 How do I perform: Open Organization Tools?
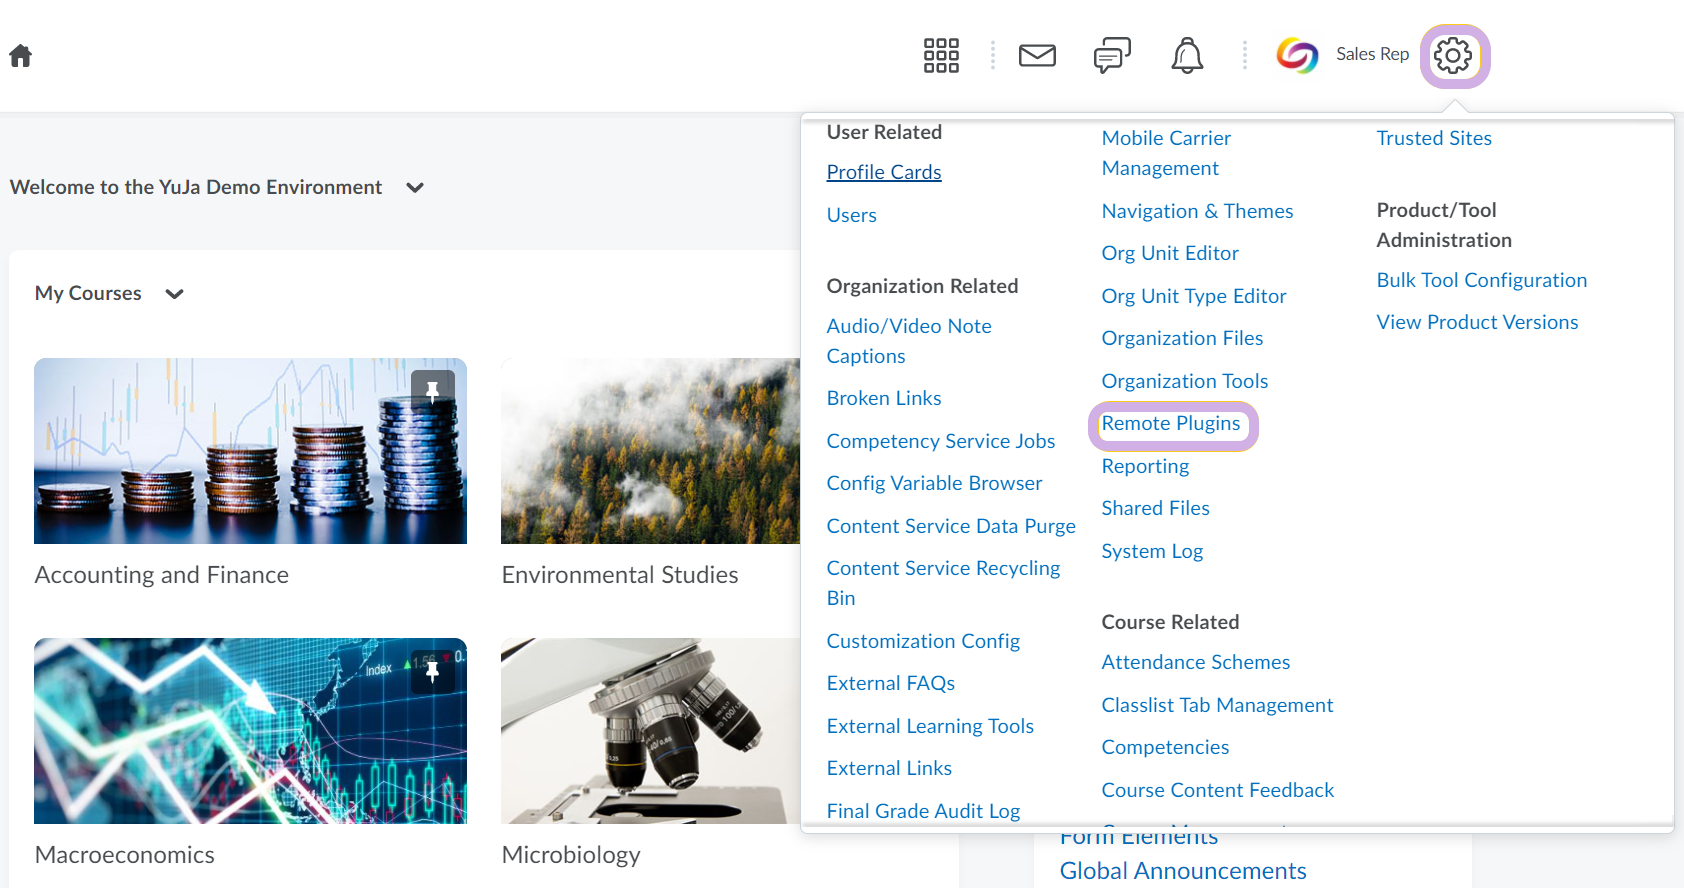1185,381
